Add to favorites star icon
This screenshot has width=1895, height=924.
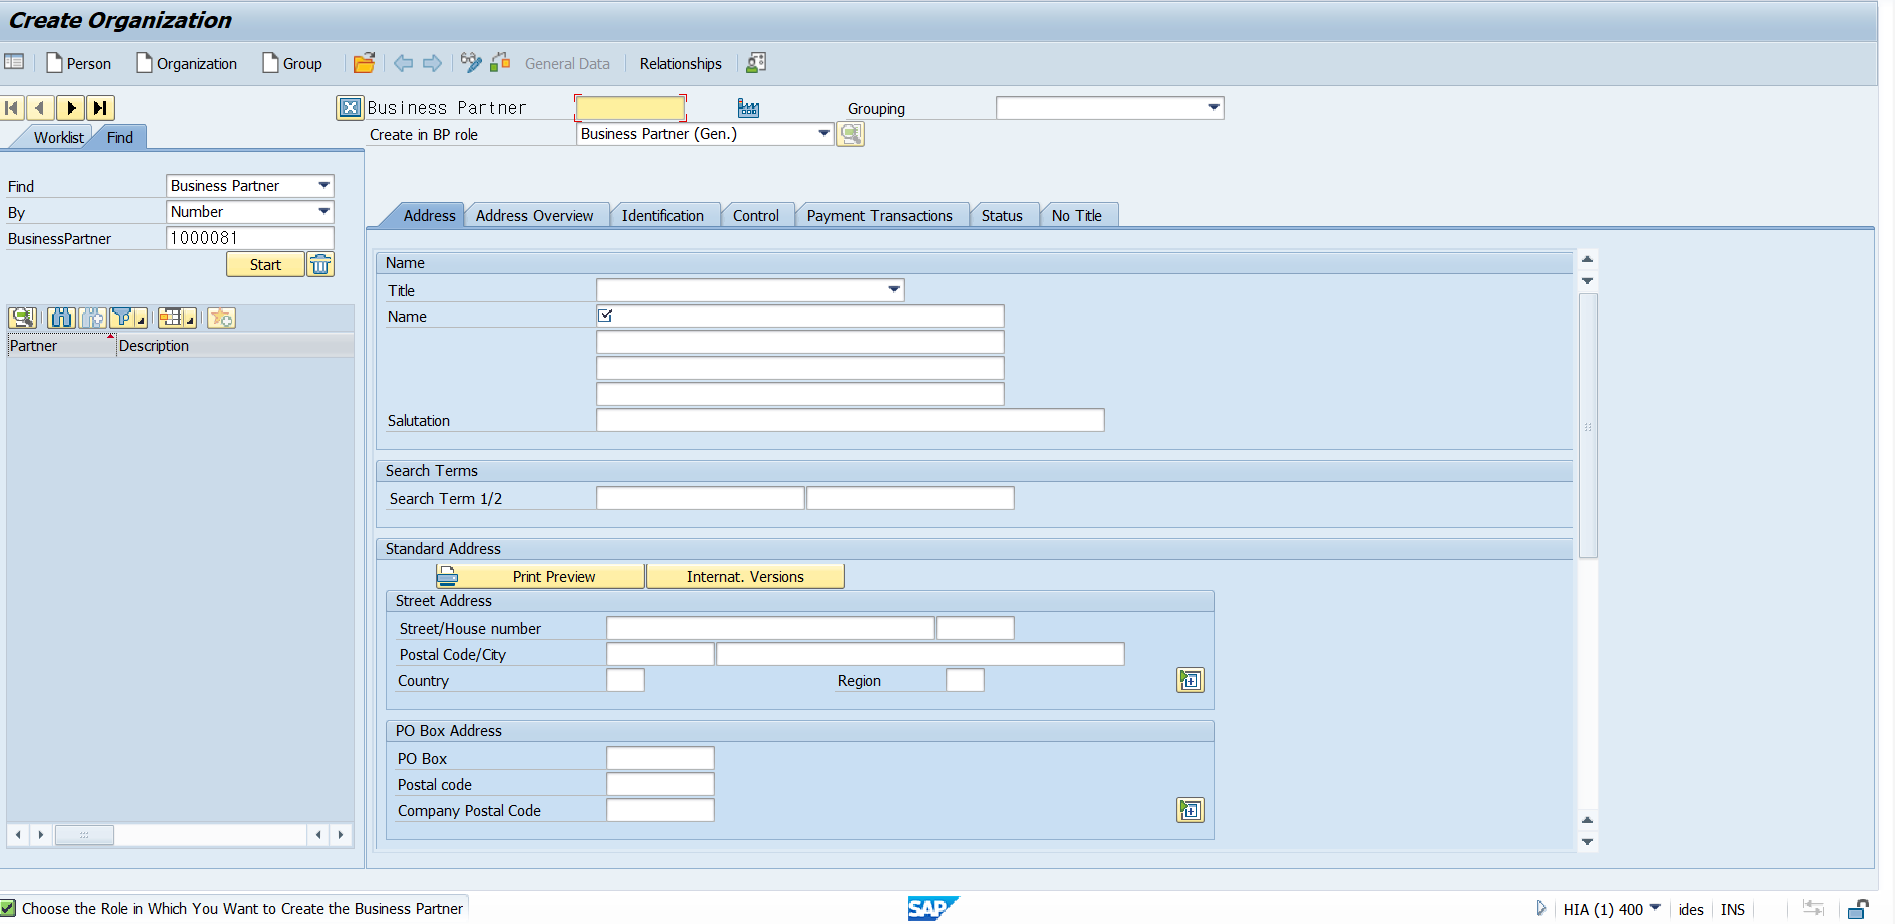[221, 318]
